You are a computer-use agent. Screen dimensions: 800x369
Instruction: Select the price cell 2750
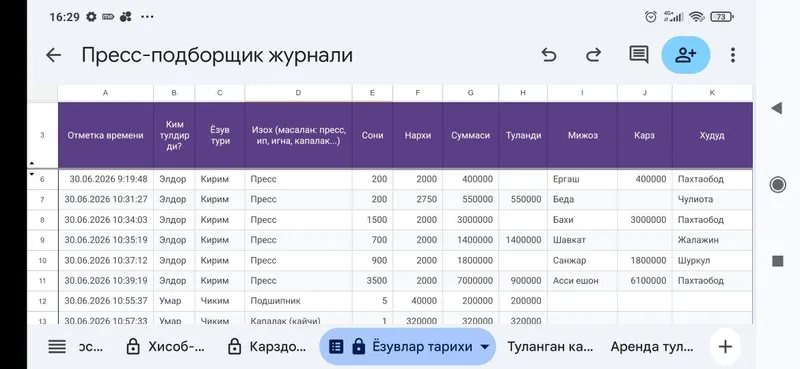[418, 200]
